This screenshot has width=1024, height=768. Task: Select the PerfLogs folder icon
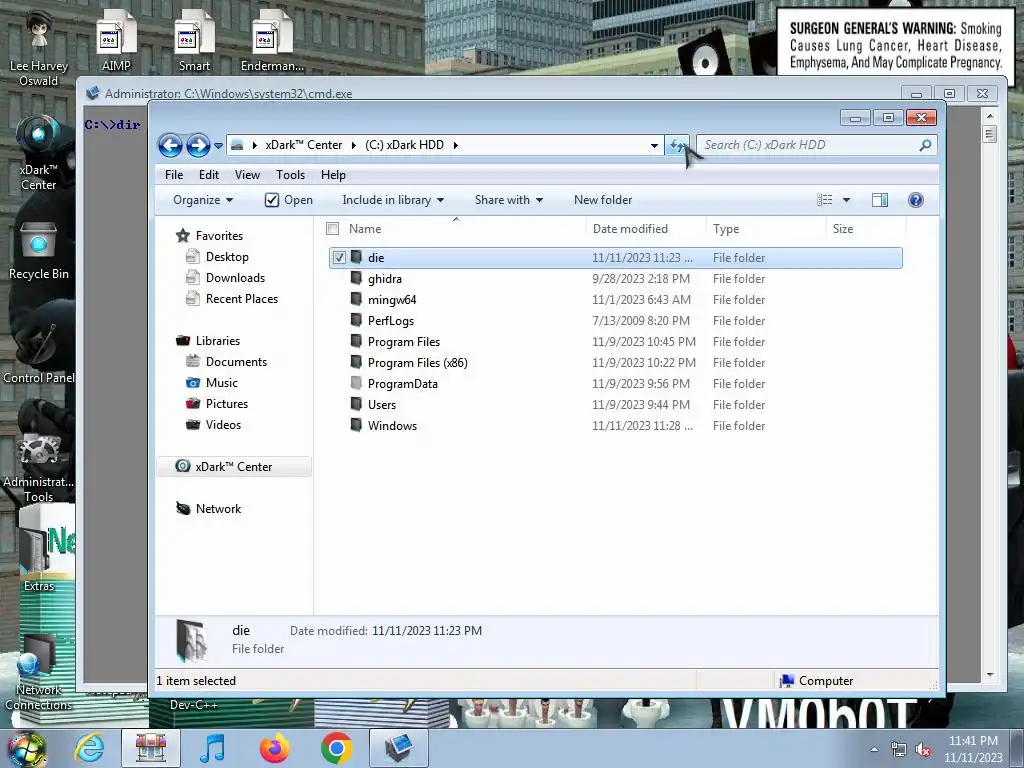point(356,320)
